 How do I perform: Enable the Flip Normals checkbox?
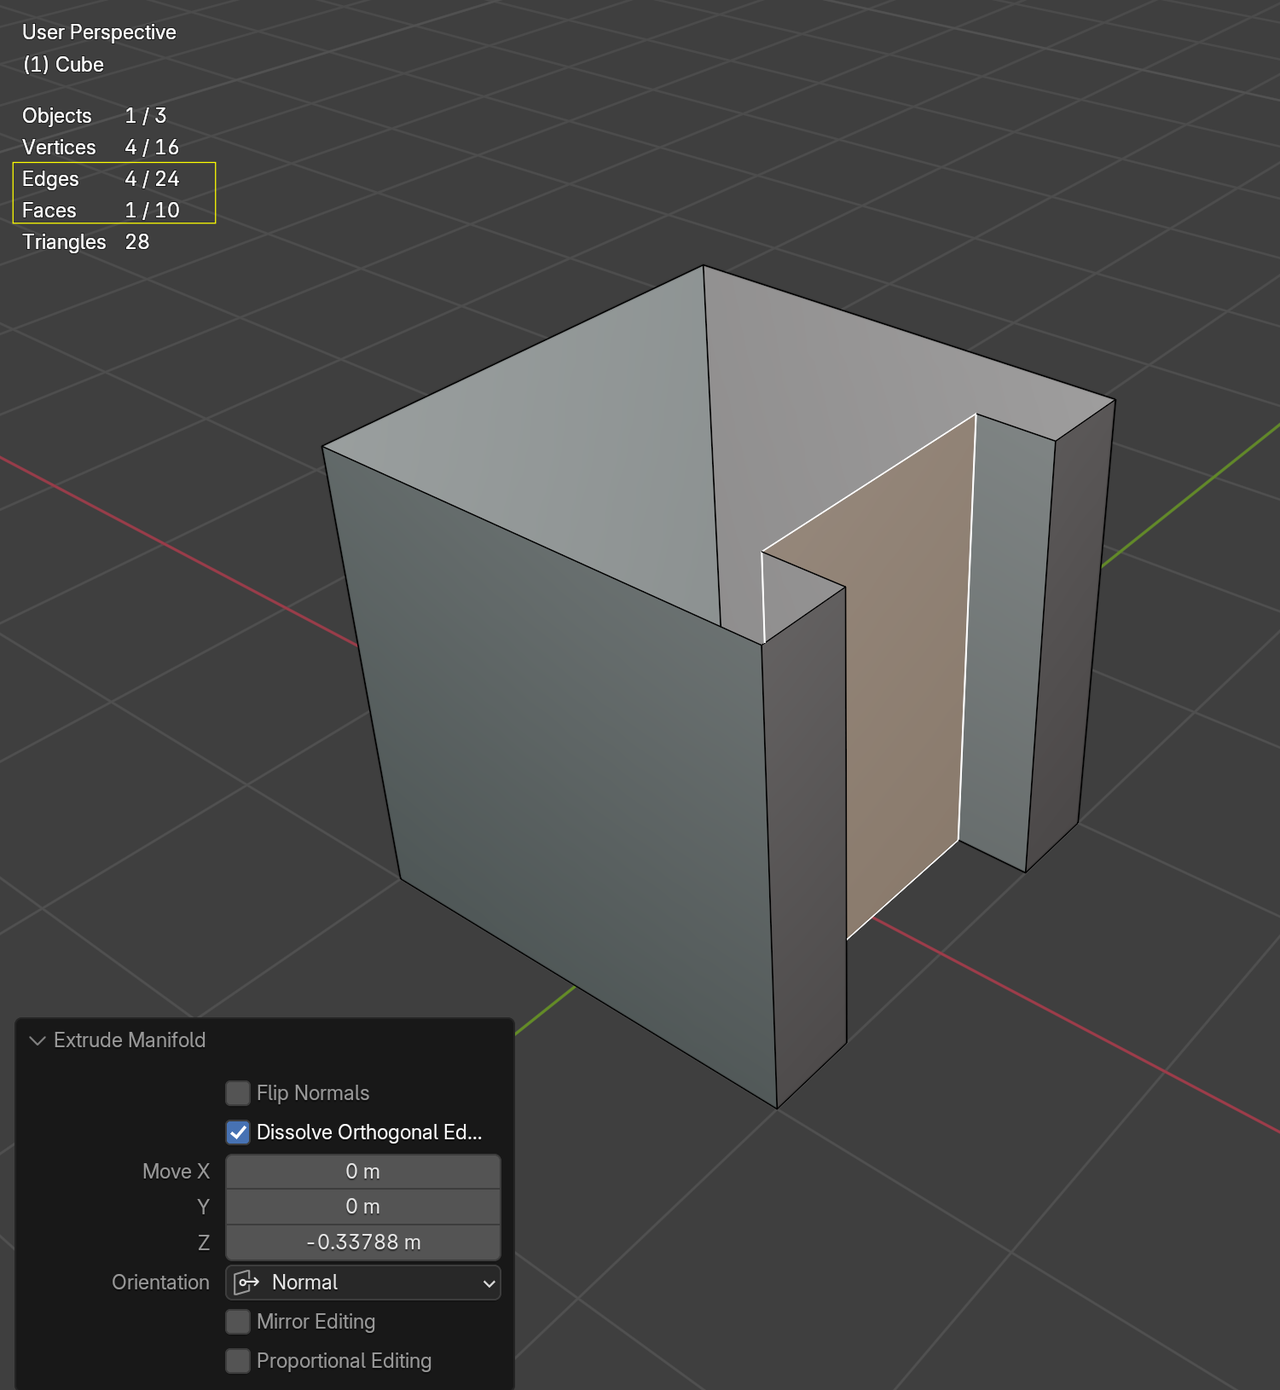coord(238,1093)
